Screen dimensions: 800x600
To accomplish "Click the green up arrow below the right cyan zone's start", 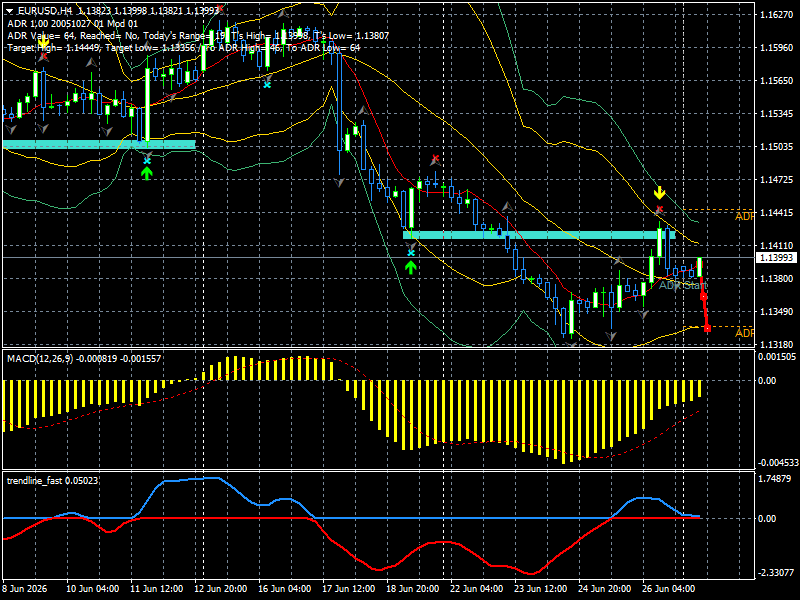I will (411, 267).
